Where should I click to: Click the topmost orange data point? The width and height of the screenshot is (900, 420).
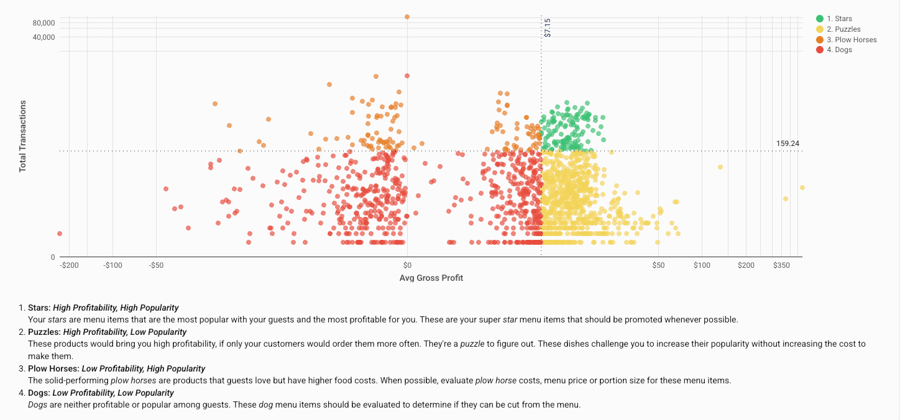pyautogui.click(x=407, y=17)
